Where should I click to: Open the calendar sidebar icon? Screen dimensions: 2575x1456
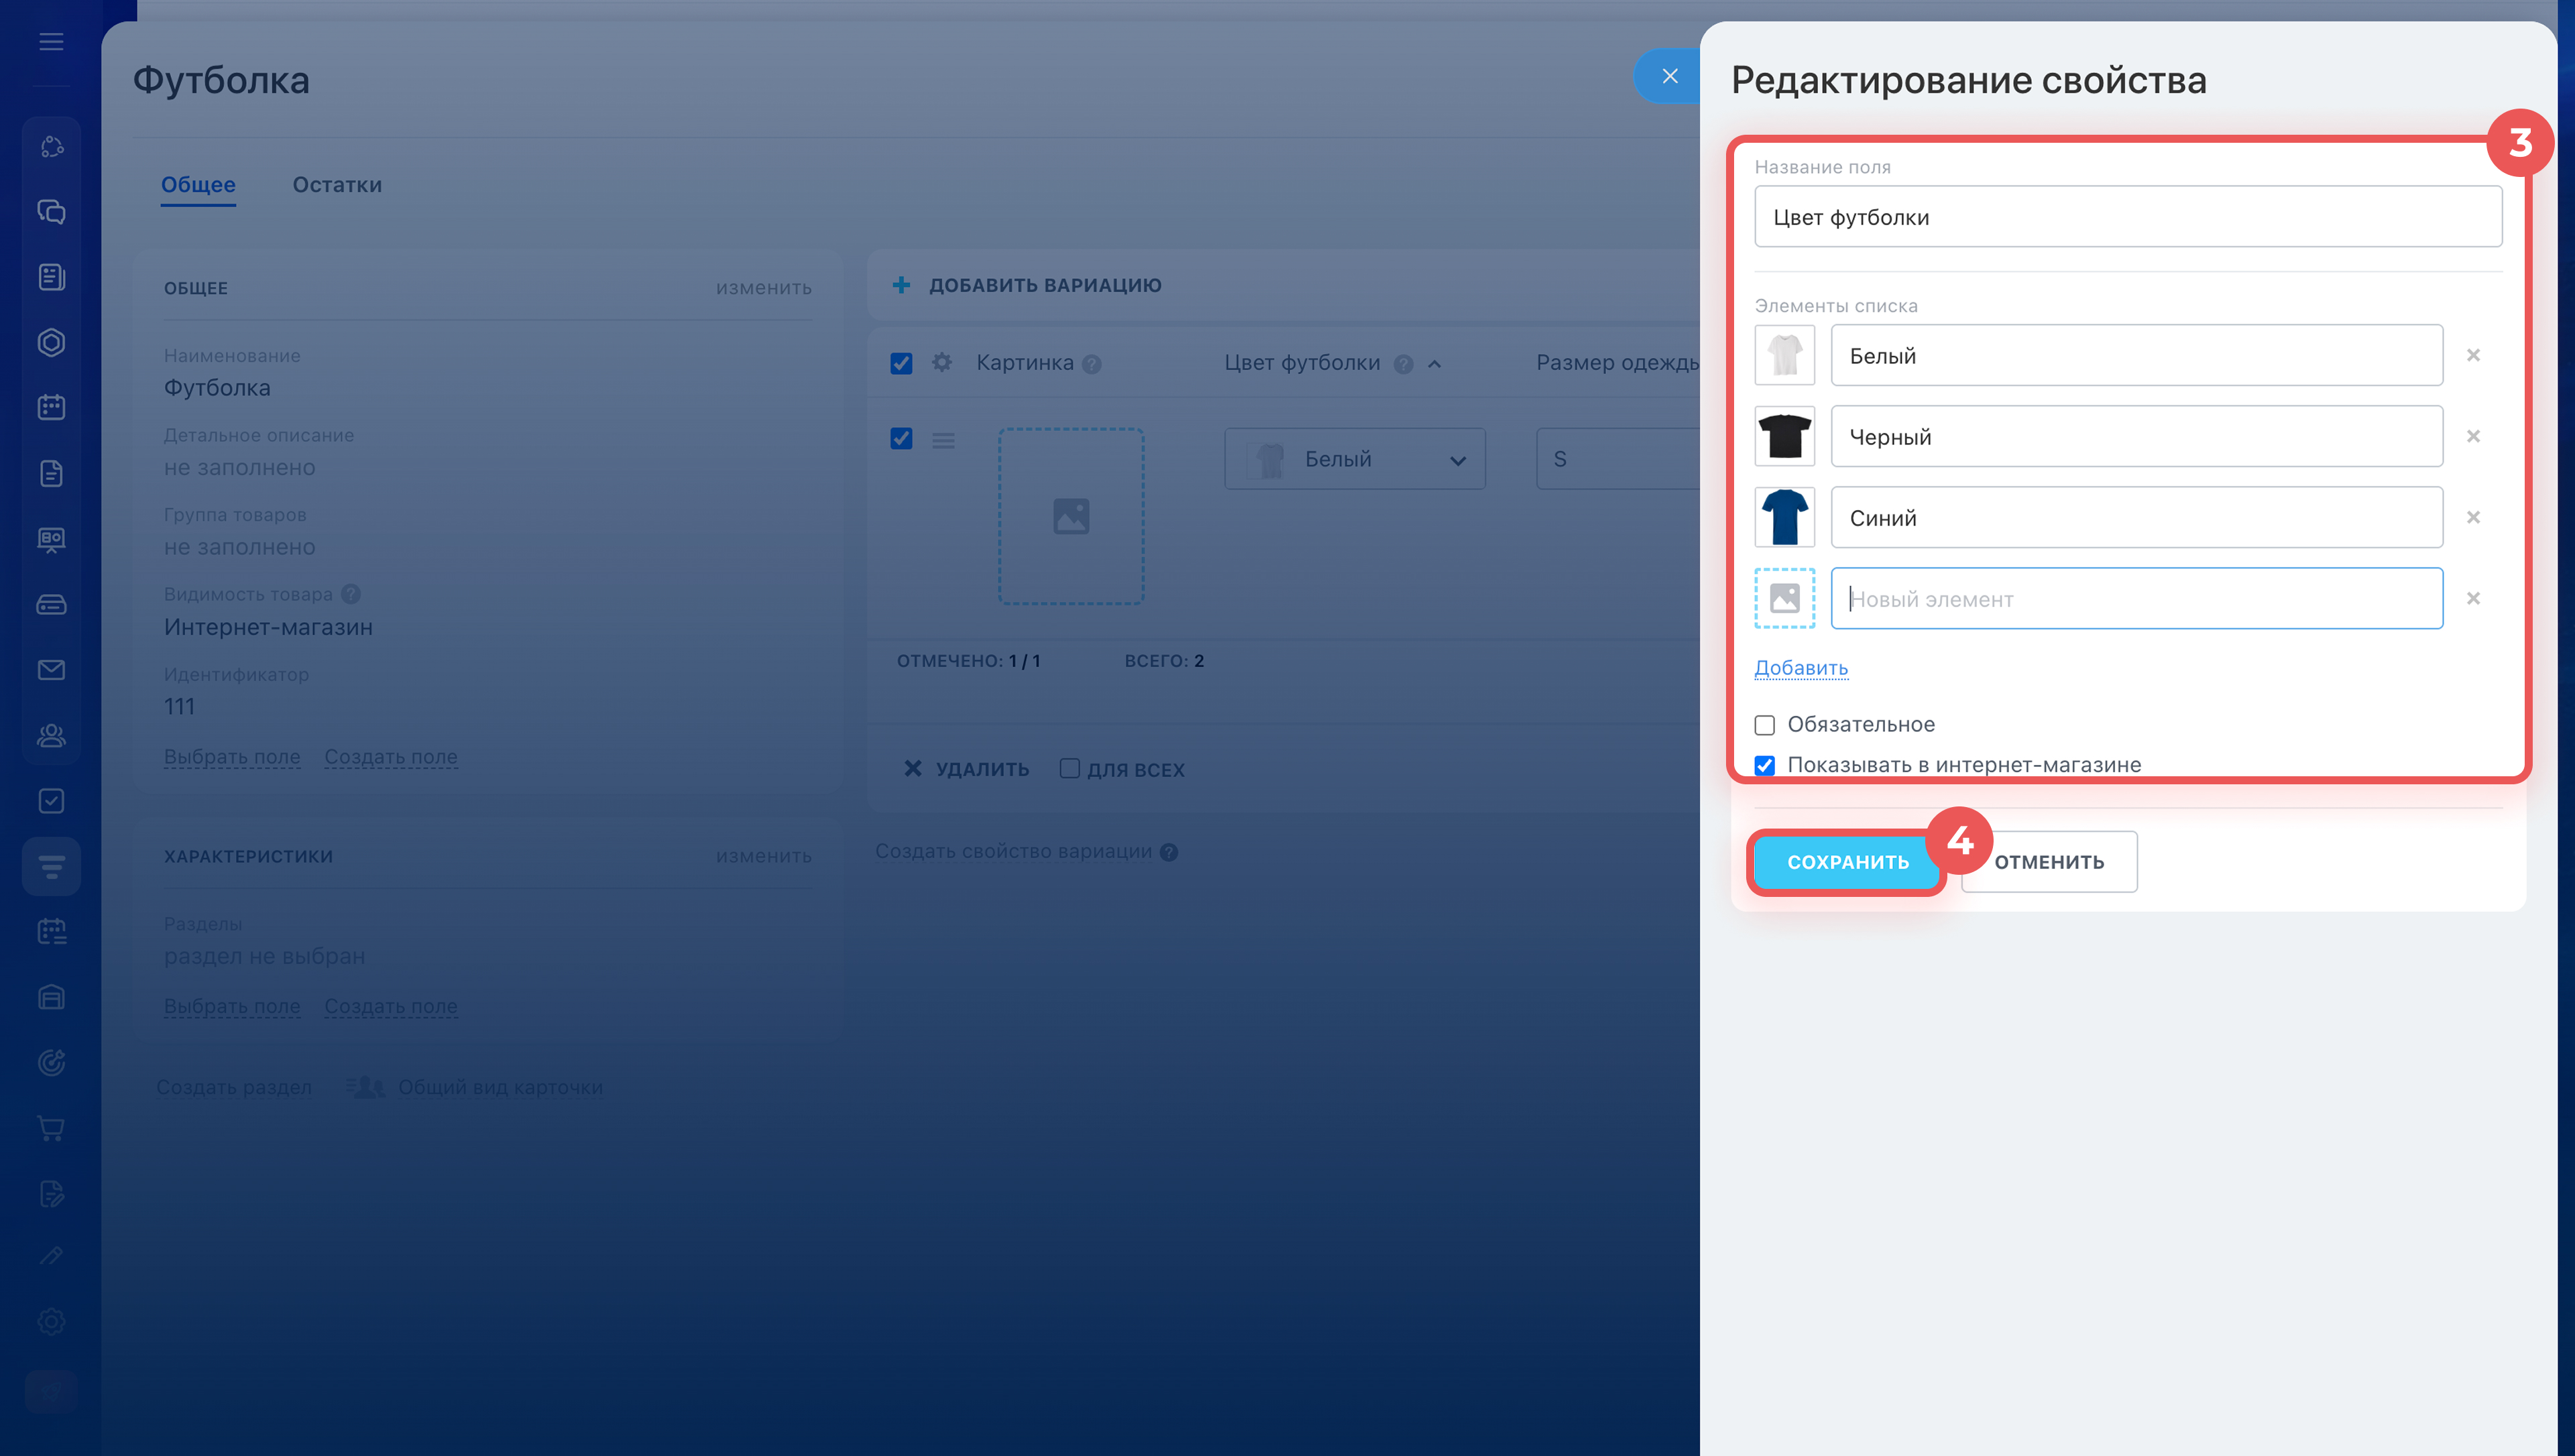tap(51, 407)
